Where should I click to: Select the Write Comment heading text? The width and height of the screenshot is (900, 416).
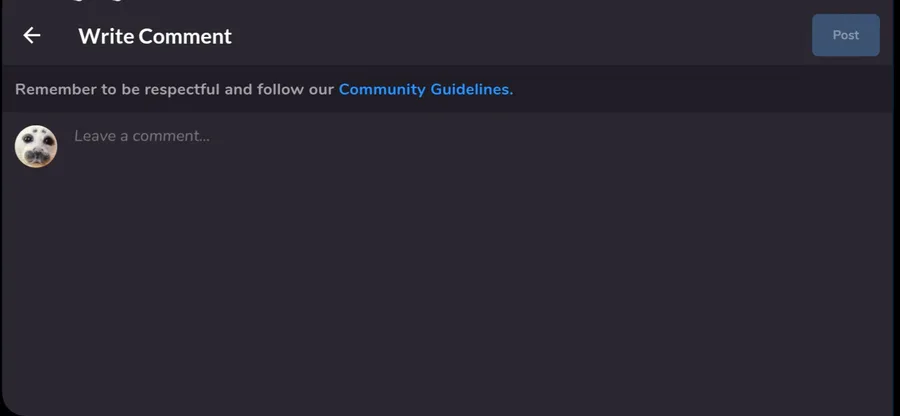(x=155, y=36)
